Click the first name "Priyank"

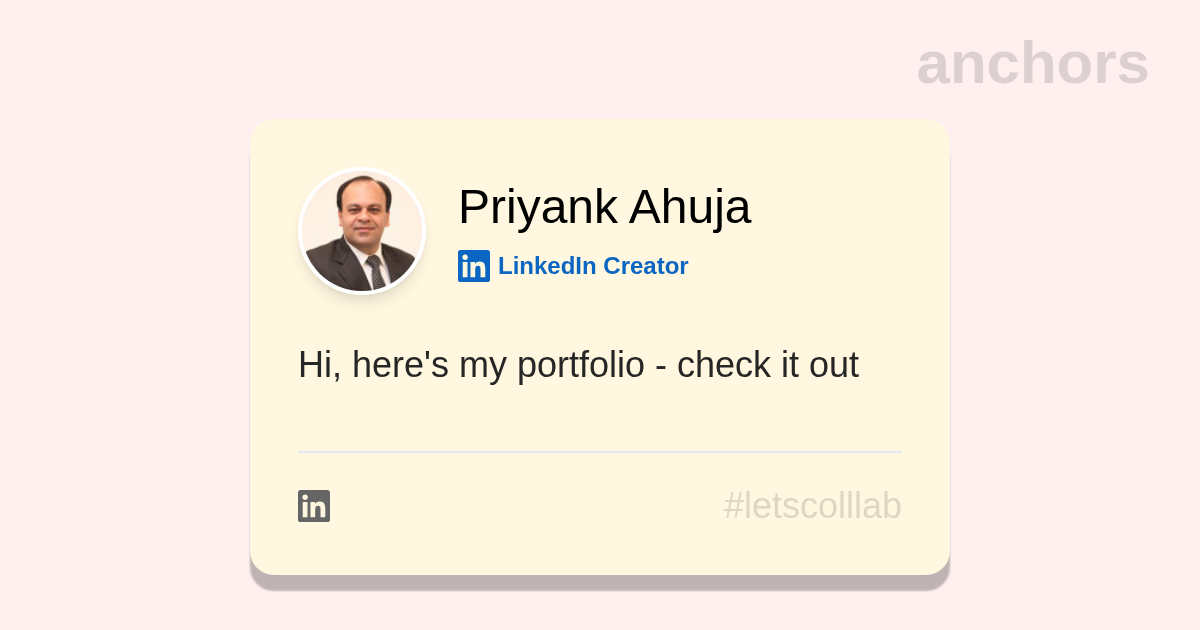[x=537, y=207]
